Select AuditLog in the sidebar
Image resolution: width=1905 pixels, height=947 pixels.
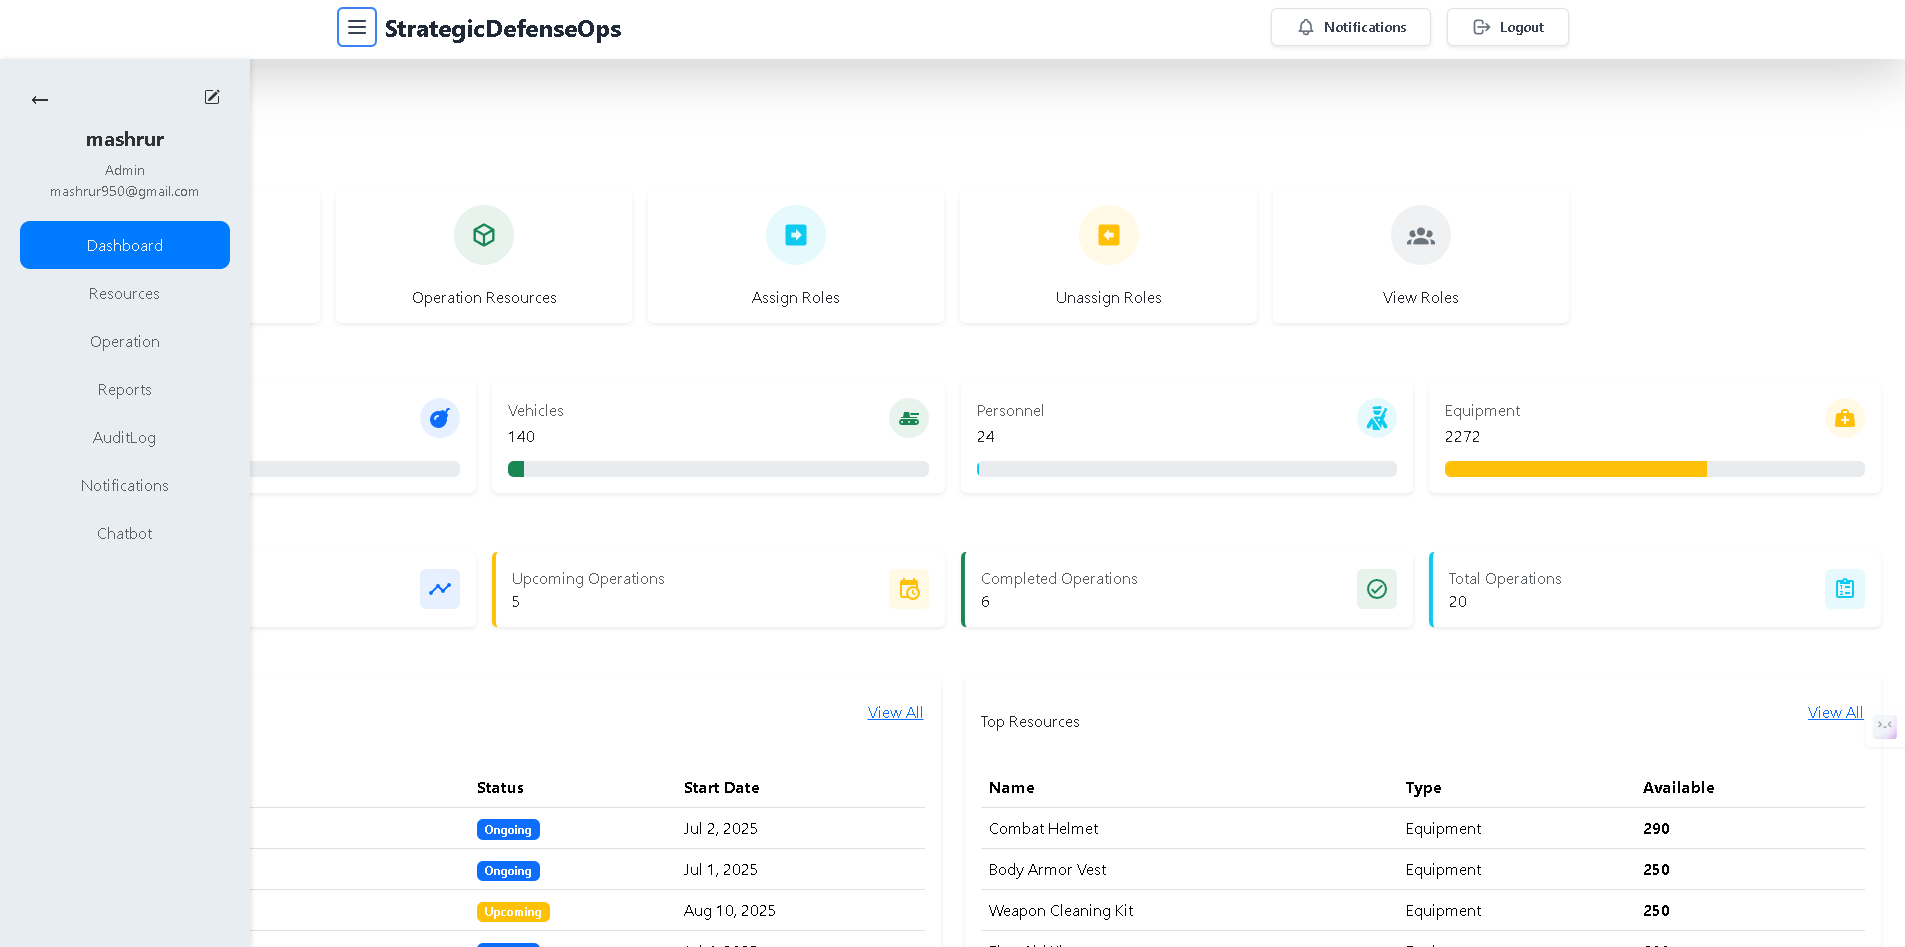[125, 437]
